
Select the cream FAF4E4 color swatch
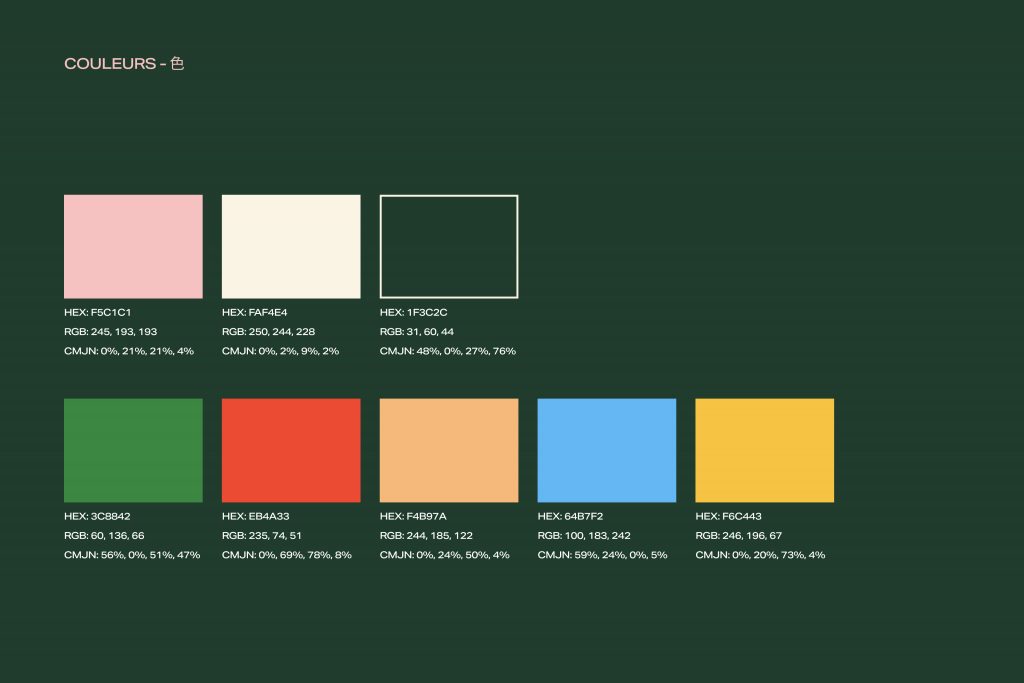291,246
